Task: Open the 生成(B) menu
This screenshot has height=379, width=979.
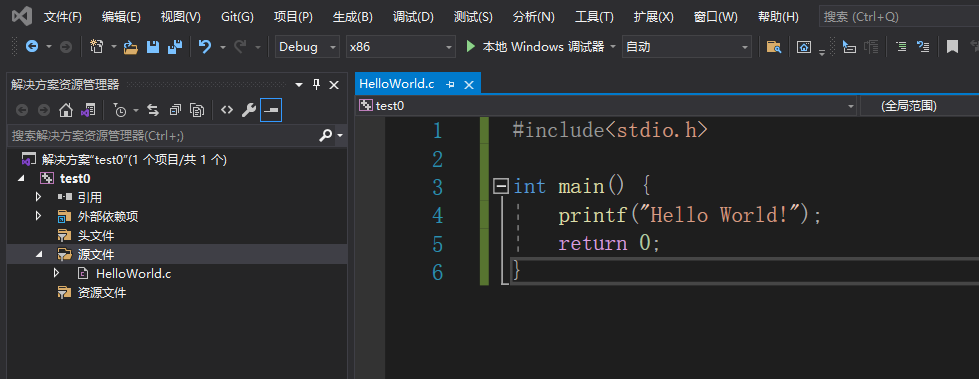Action: pyautogui.click(x=353, y=17)
